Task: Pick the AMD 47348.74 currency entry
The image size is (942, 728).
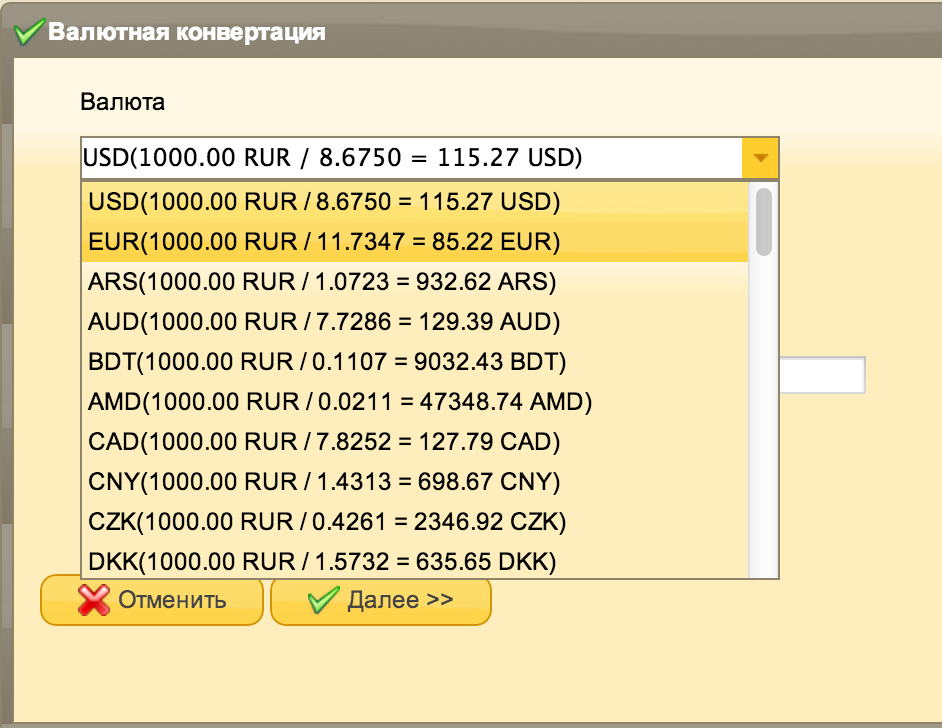Action: pyautogui.click(x=340, y=402)
